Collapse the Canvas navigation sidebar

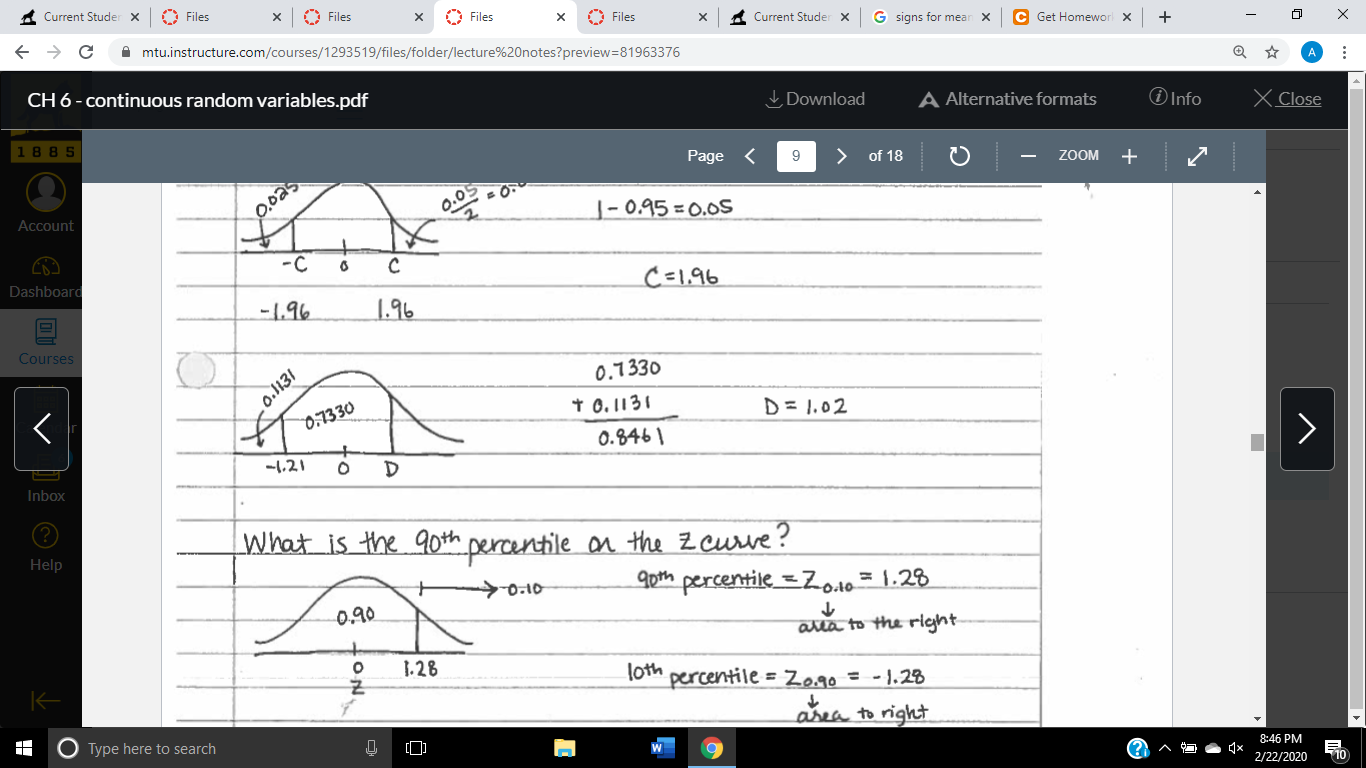[45, 702]
